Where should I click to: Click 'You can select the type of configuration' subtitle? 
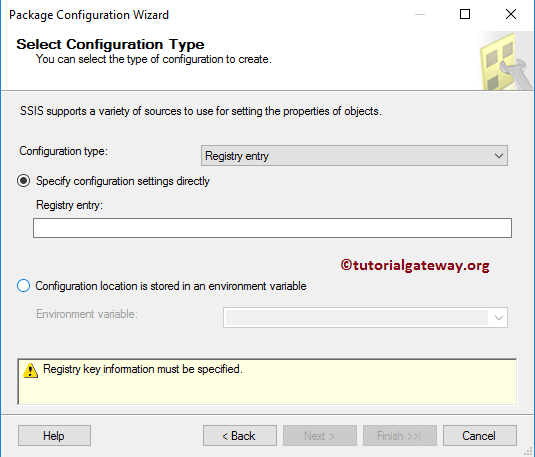click(154, 59)
